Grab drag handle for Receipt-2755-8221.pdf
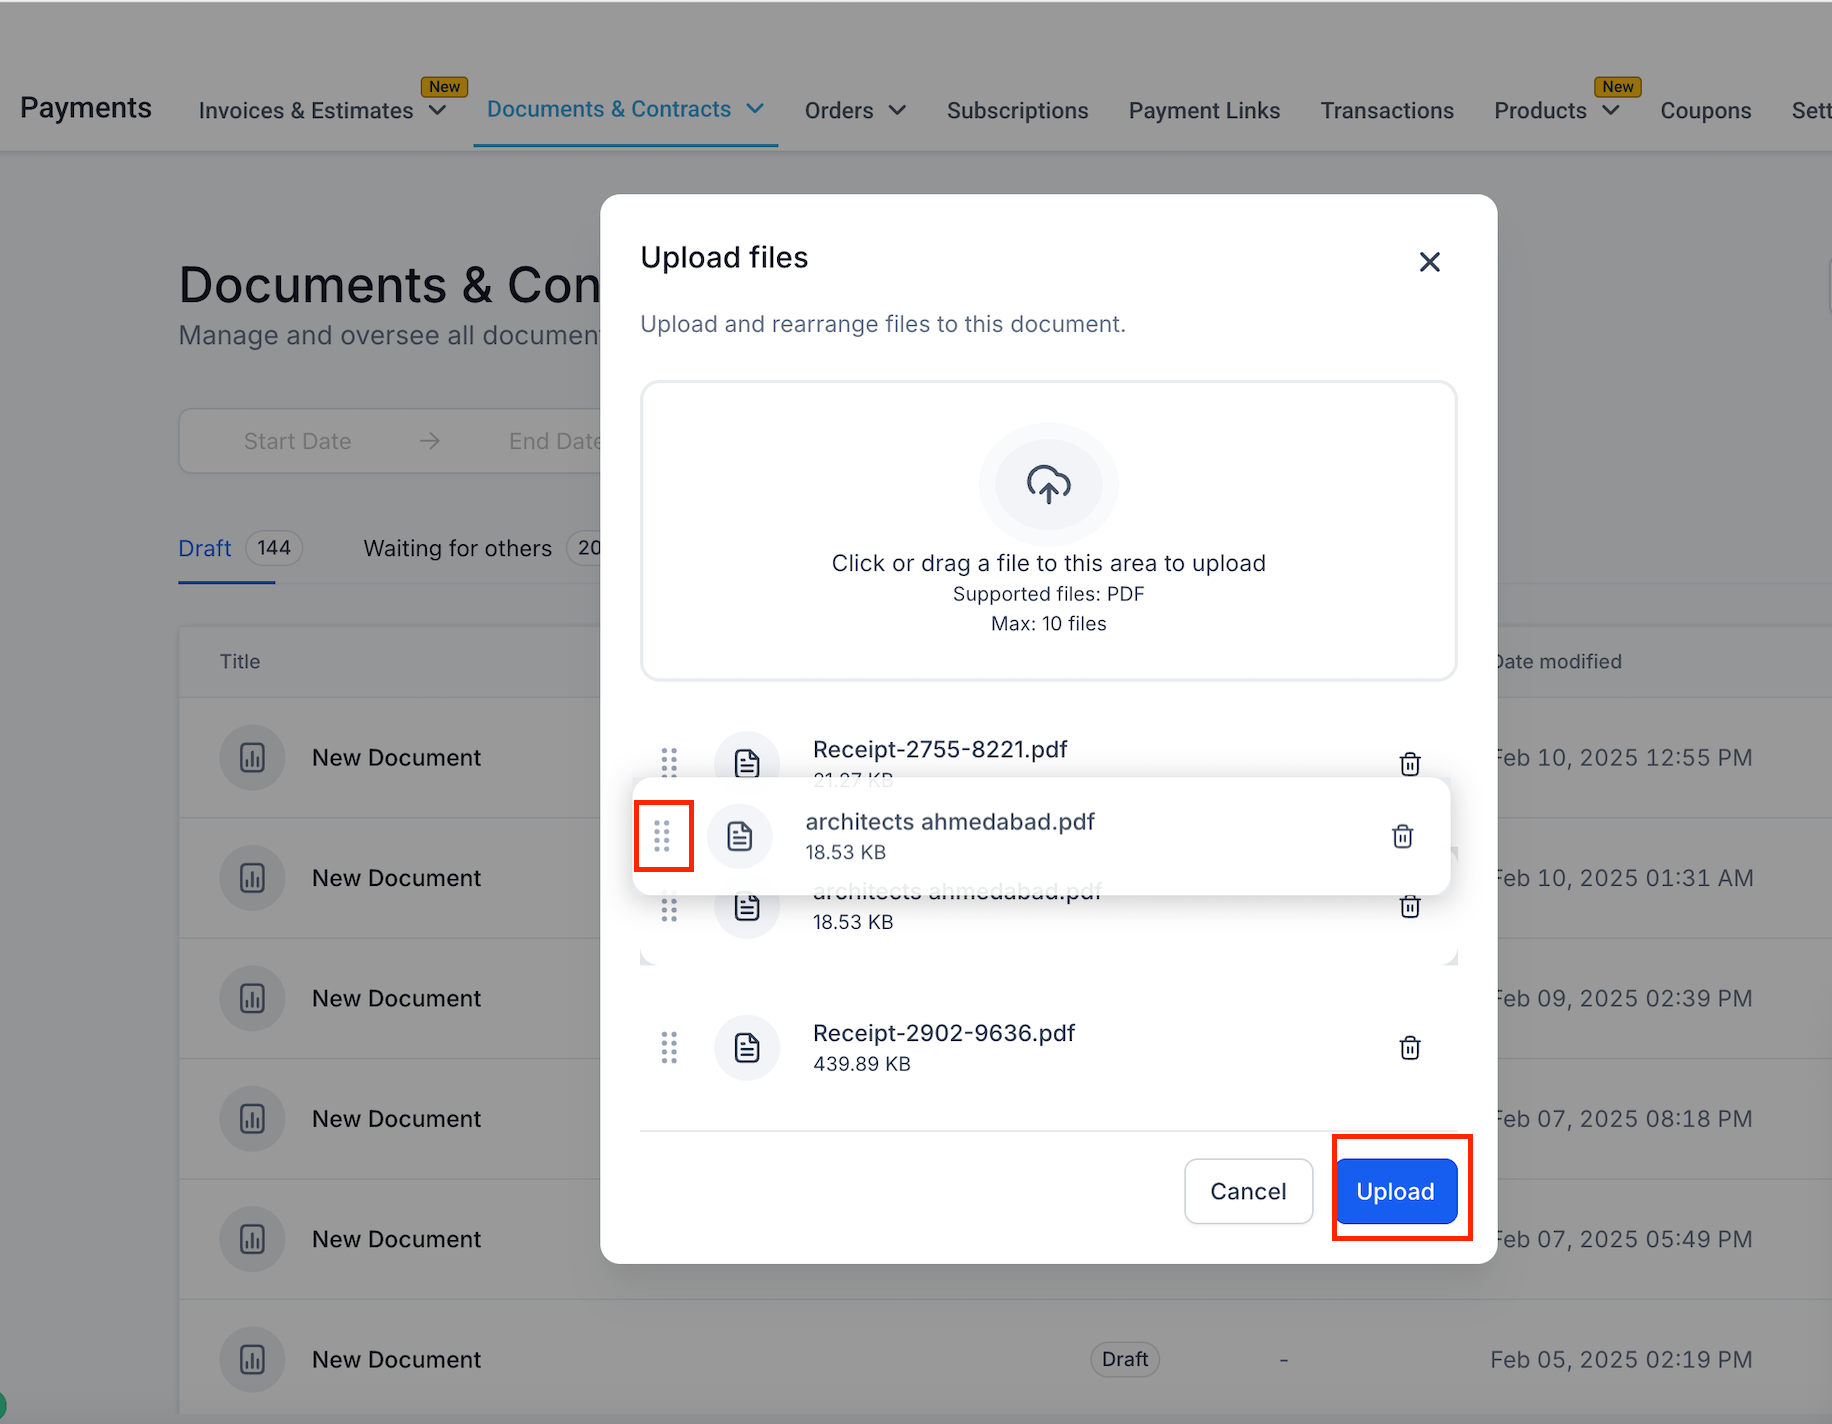This screenshot has width=1832, height=1424. click(x=669, y=762)
